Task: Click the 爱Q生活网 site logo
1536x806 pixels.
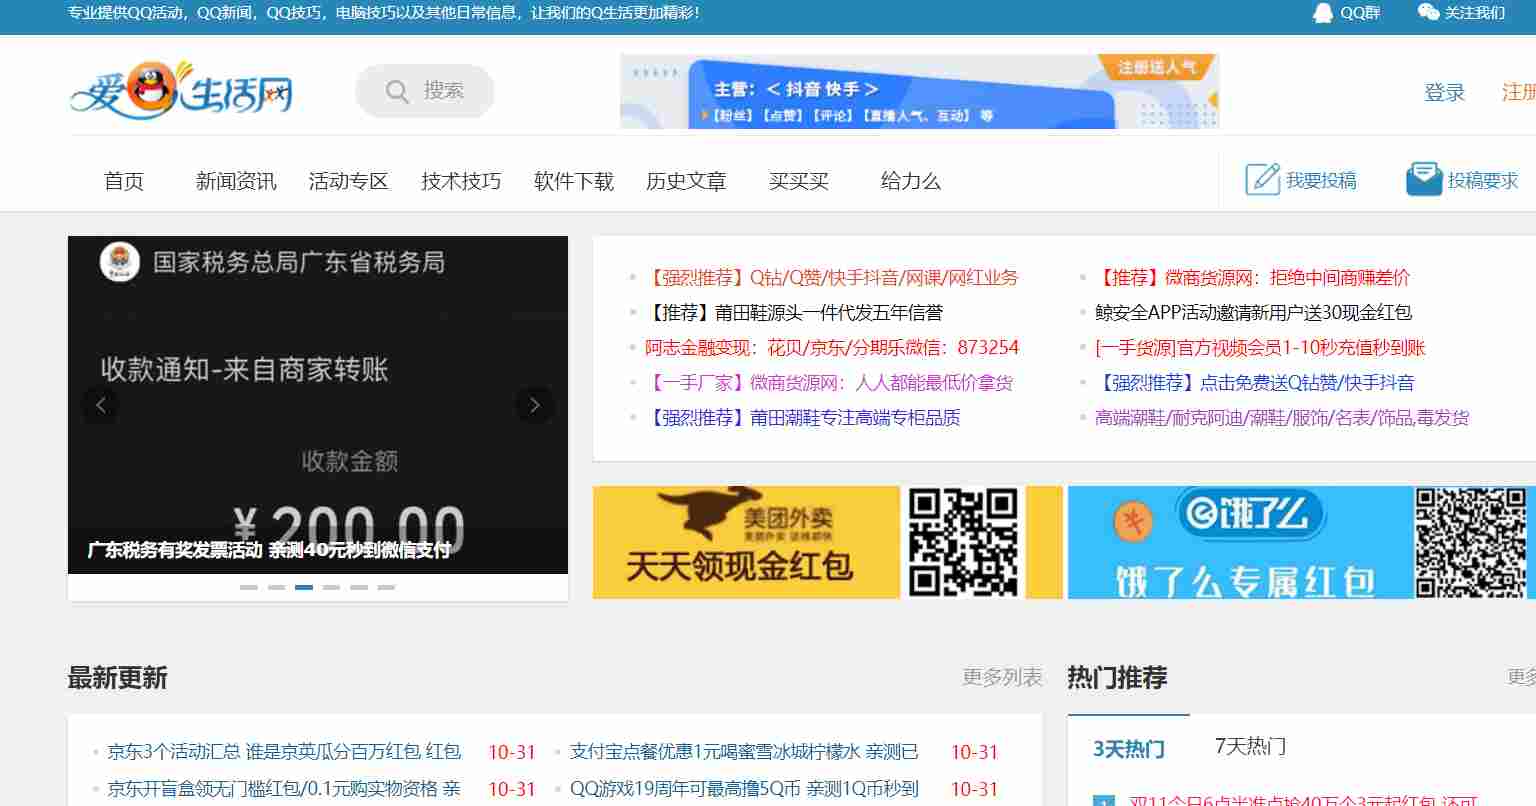Action: (181, 91)
